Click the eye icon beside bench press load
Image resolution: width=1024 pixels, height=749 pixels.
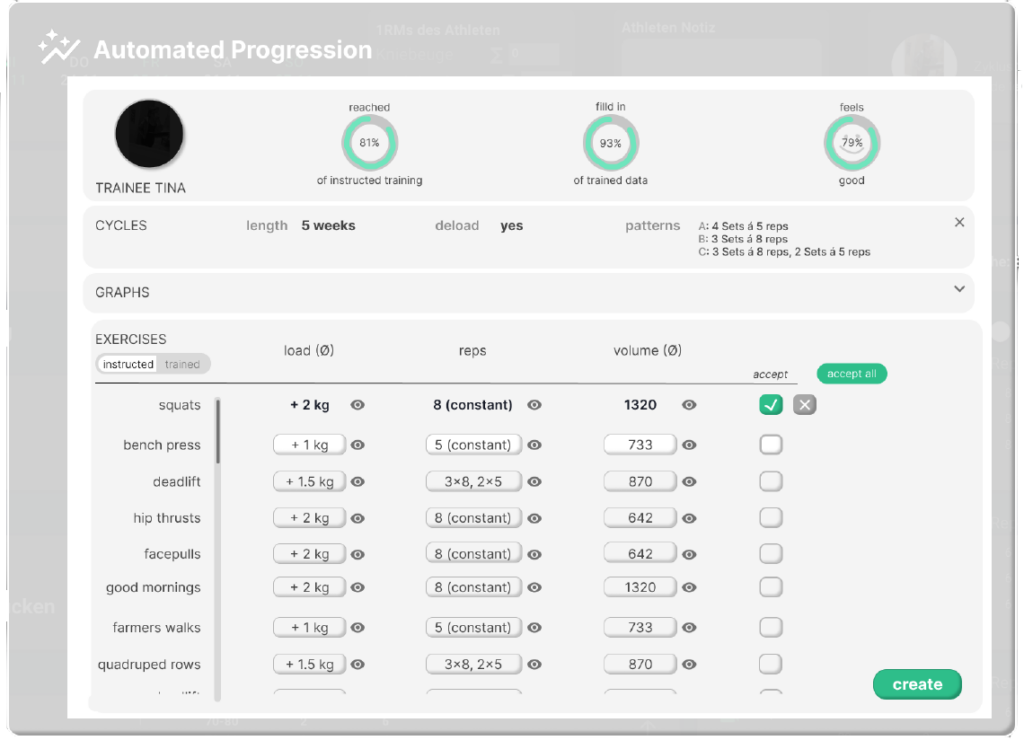358,445
